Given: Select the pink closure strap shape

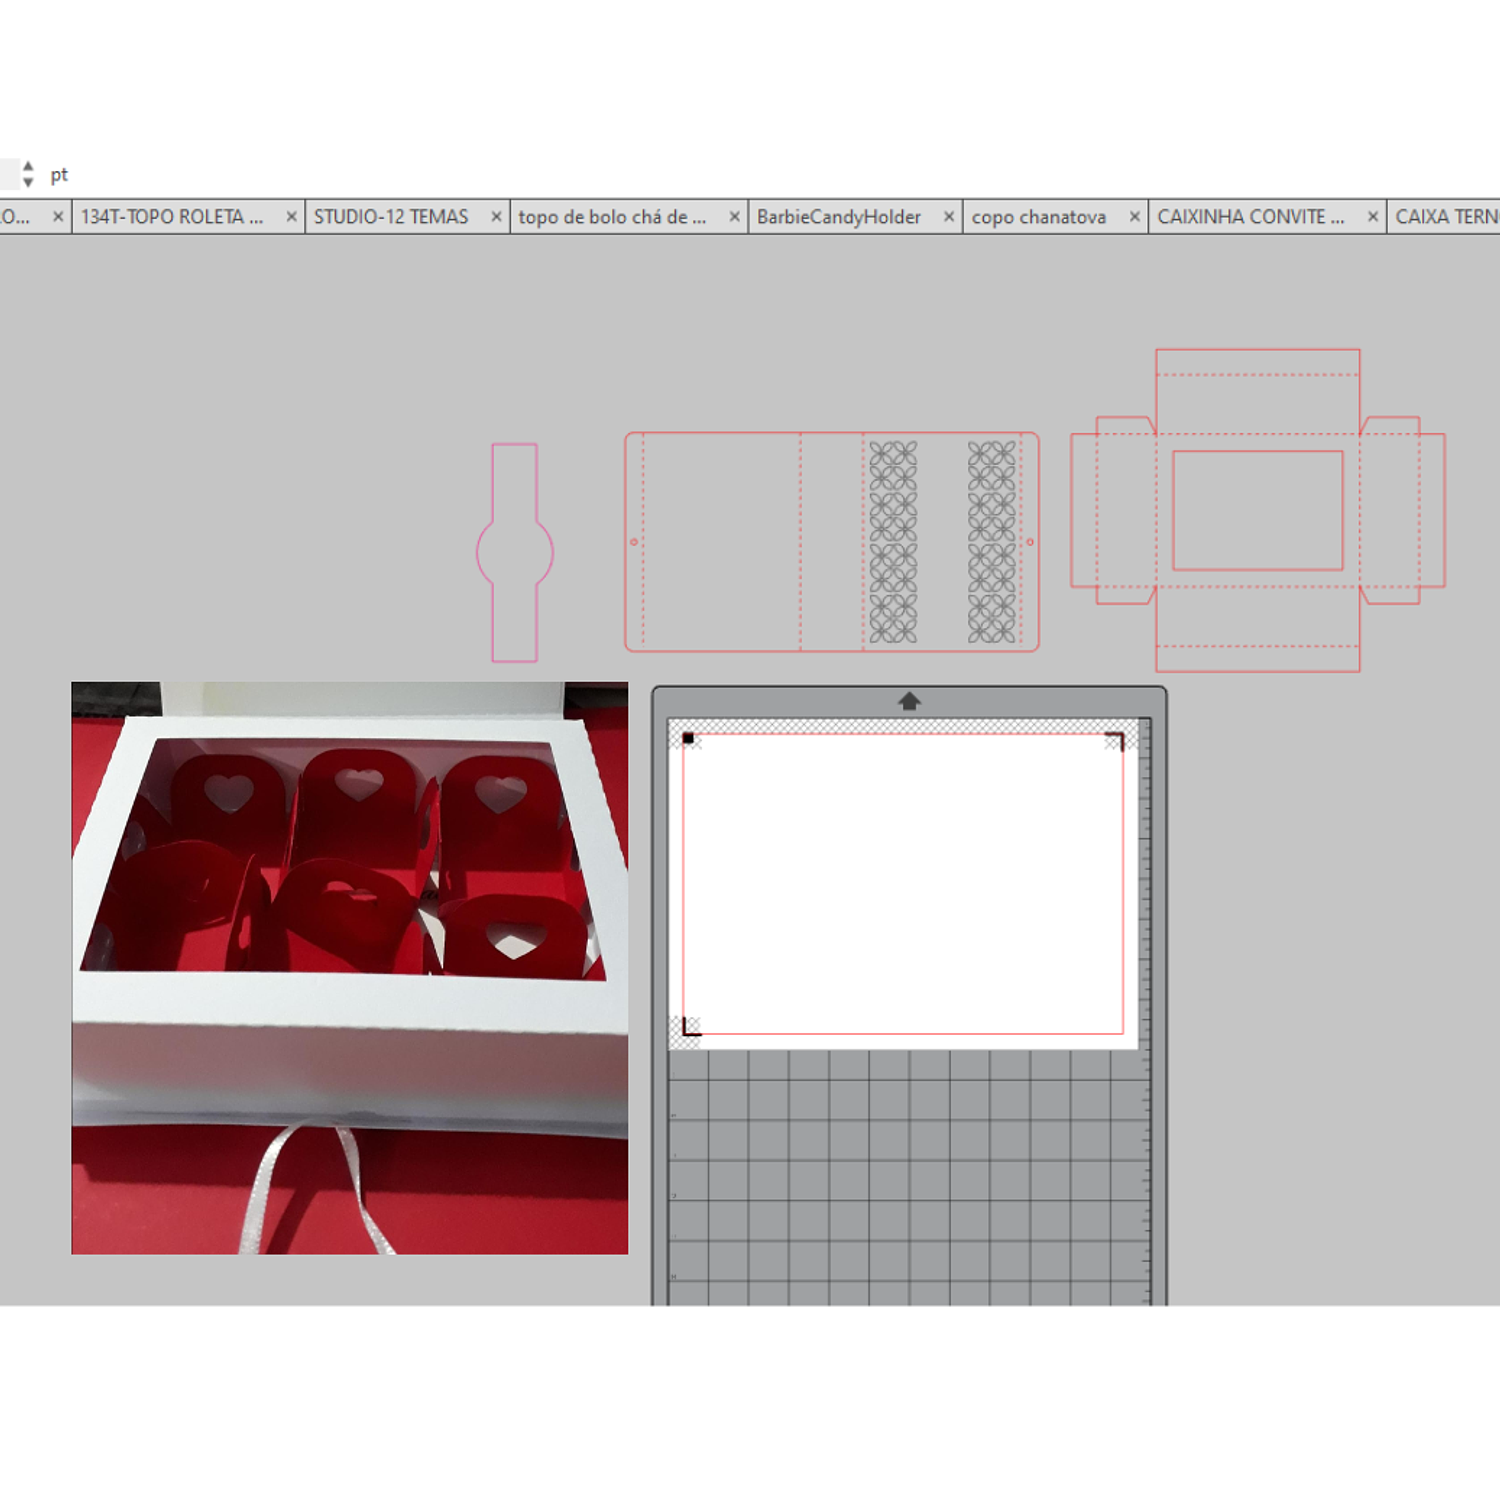Looking at the screenshot, I should point(514,552).
